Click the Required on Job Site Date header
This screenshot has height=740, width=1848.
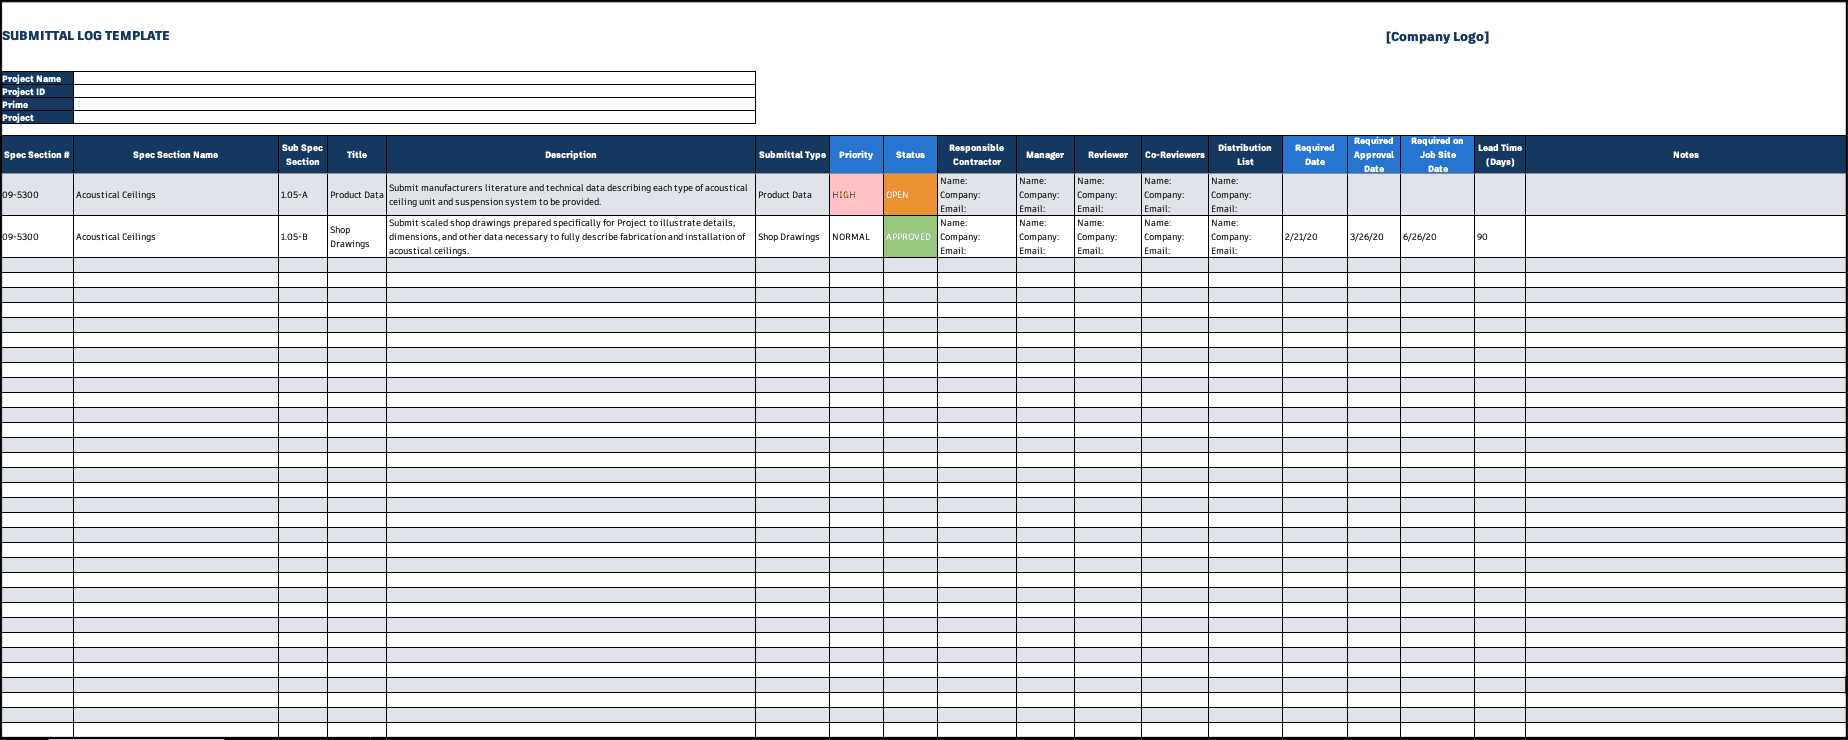tap(1437, 155)
